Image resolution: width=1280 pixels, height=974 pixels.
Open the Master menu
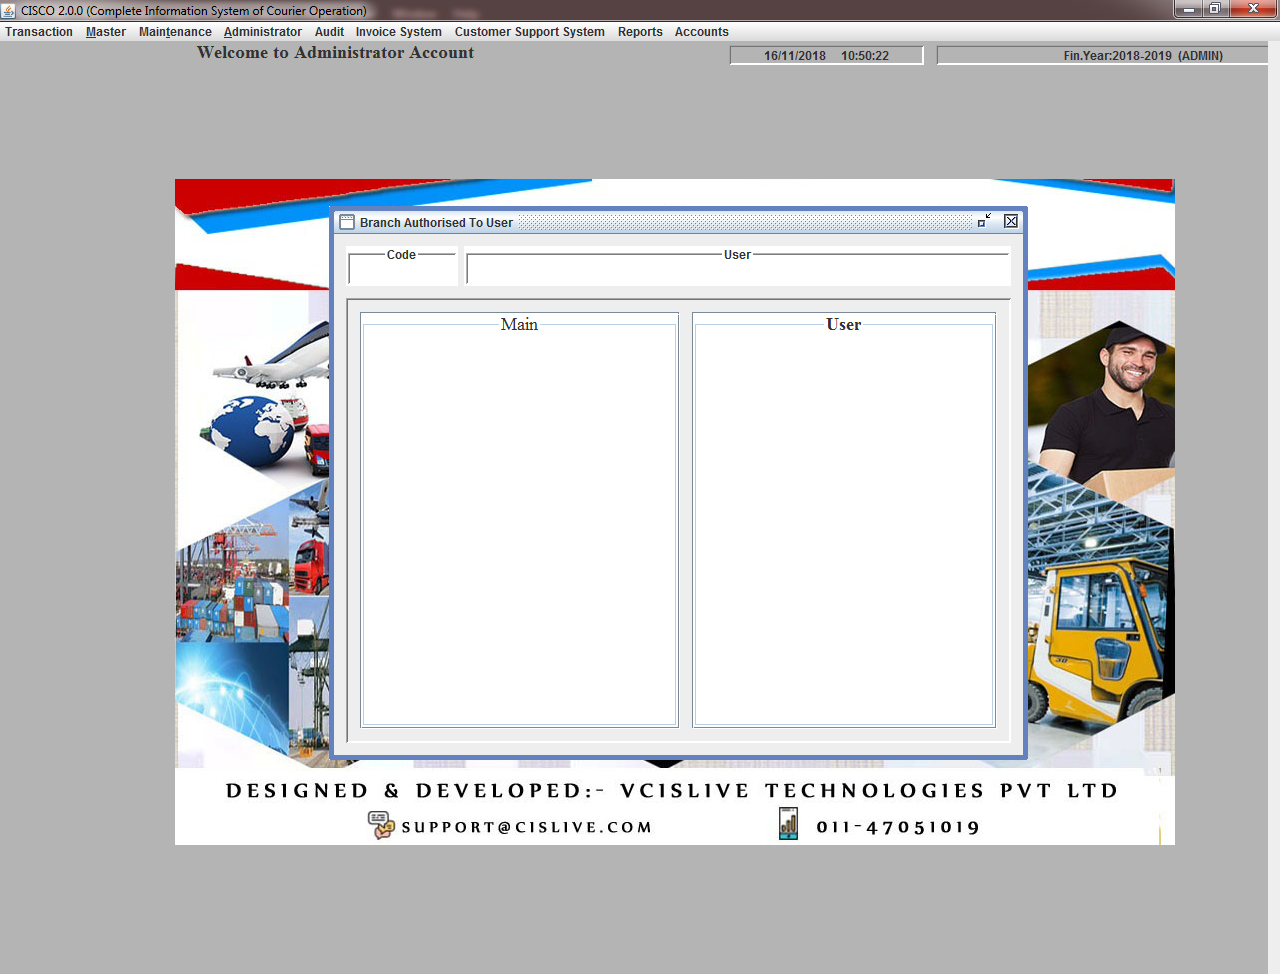(x=106, y=32)
